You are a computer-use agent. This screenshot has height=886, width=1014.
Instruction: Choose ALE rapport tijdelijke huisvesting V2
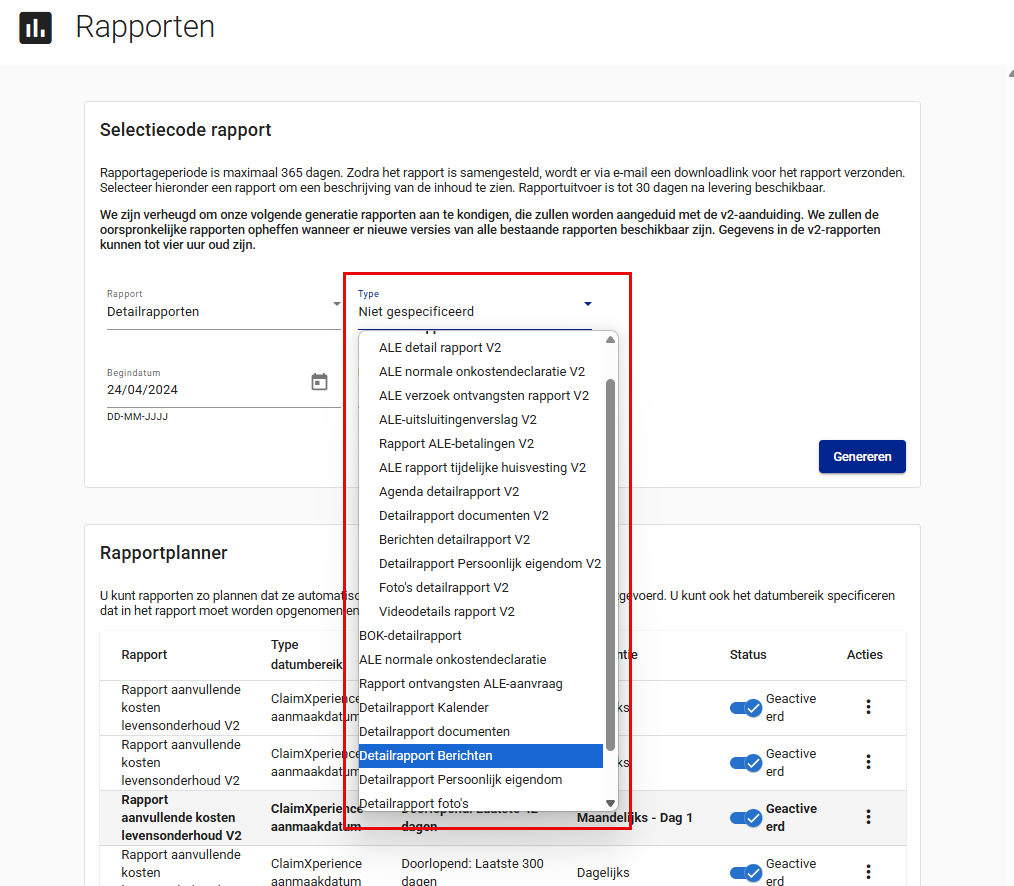coord(481,468)
